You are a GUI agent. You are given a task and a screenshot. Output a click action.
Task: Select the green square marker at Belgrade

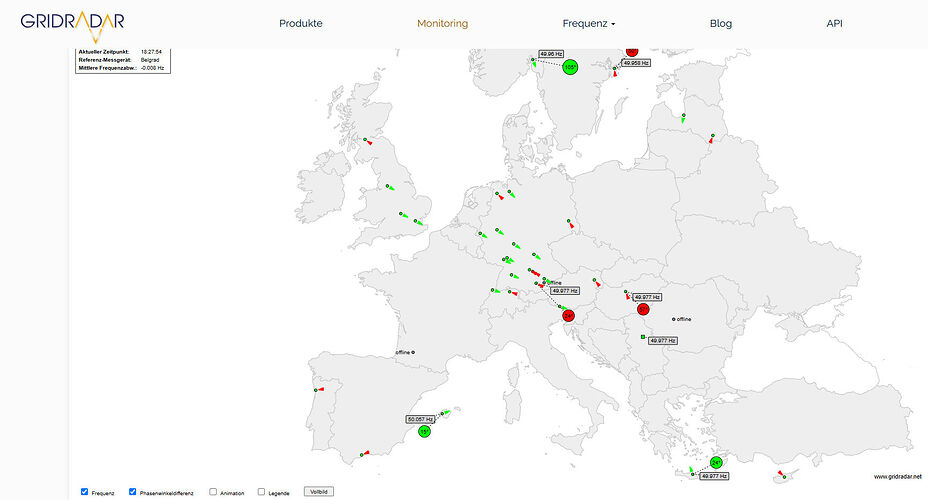click(643, 337)
